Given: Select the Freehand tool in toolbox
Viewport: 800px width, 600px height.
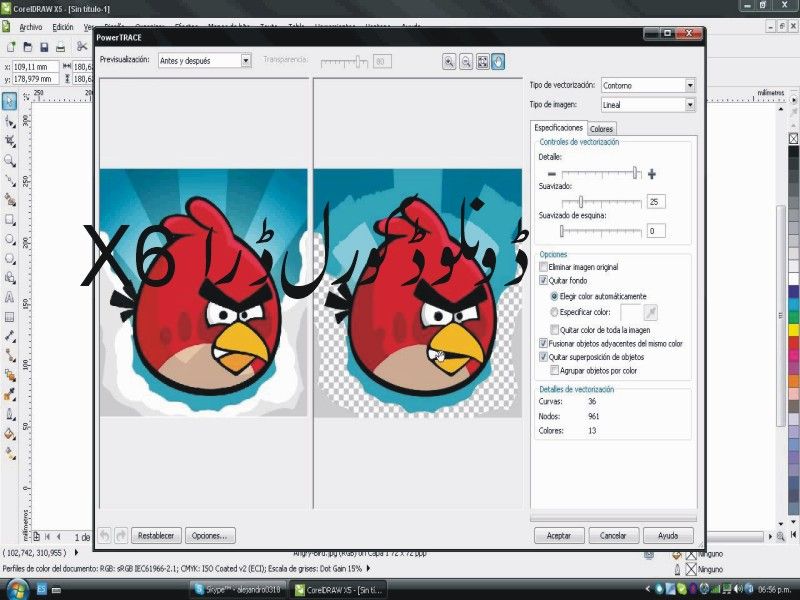Looking at the screenshot, I should click(10, 180).
